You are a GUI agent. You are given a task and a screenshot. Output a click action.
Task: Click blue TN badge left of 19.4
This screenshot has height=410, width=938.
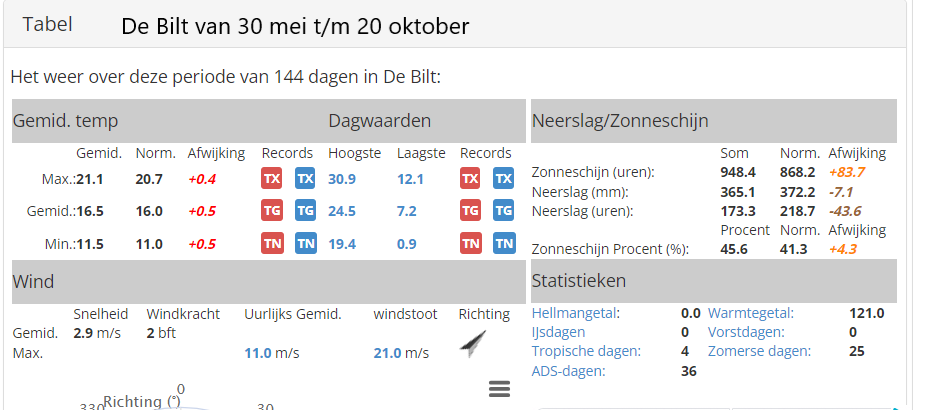(305, 243)
